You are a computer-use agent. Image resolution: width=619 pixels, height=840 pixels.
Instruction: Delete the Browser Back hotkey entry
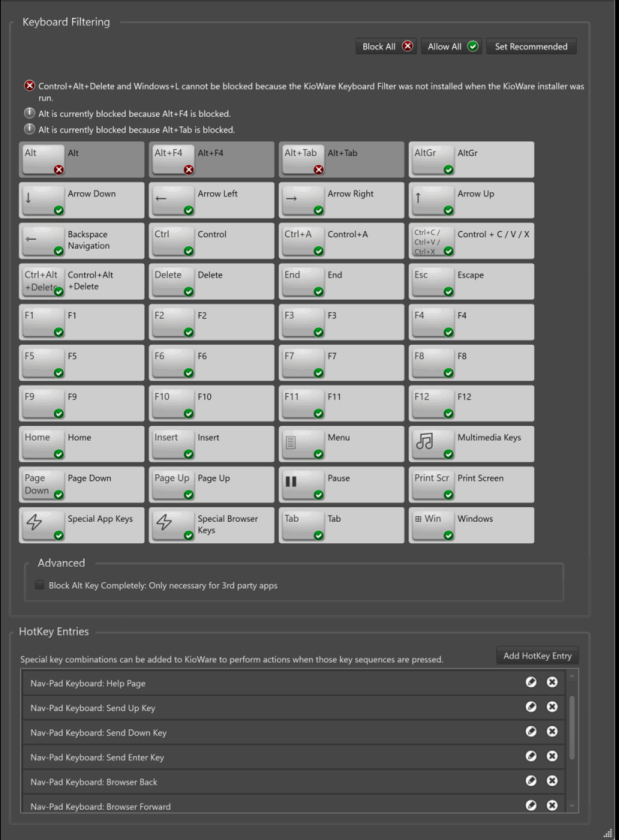coord(552,781)
